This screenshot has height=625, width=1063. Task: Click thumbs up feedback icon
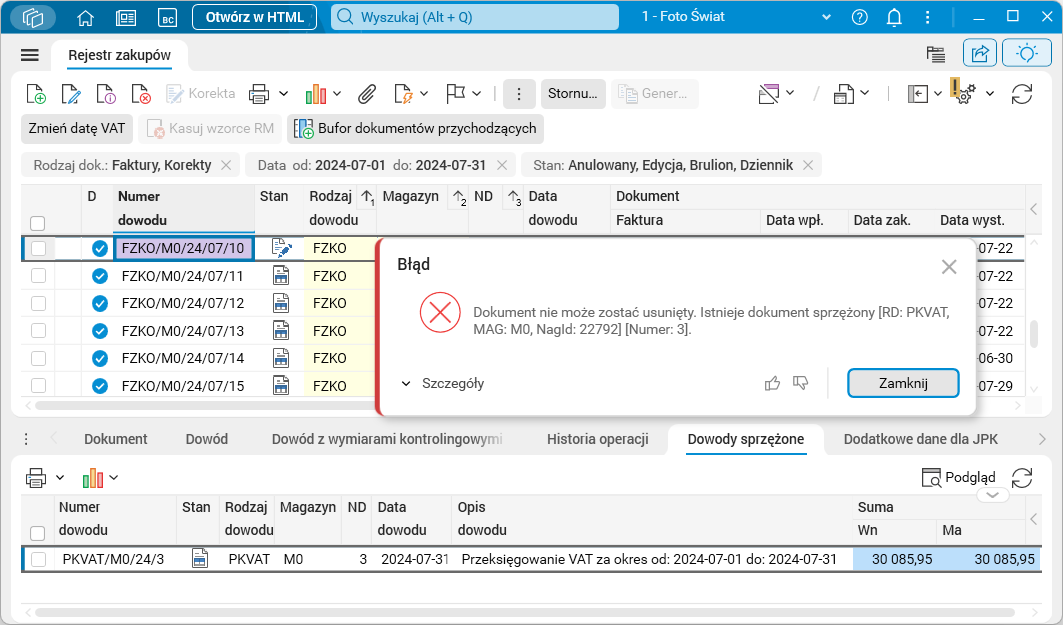[772, 384]
